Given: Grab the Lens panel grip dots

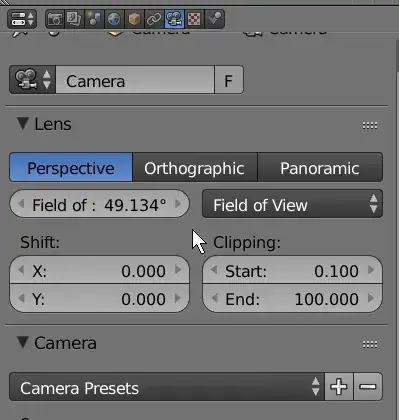Looking at the screenshot, I should [370, 126].
